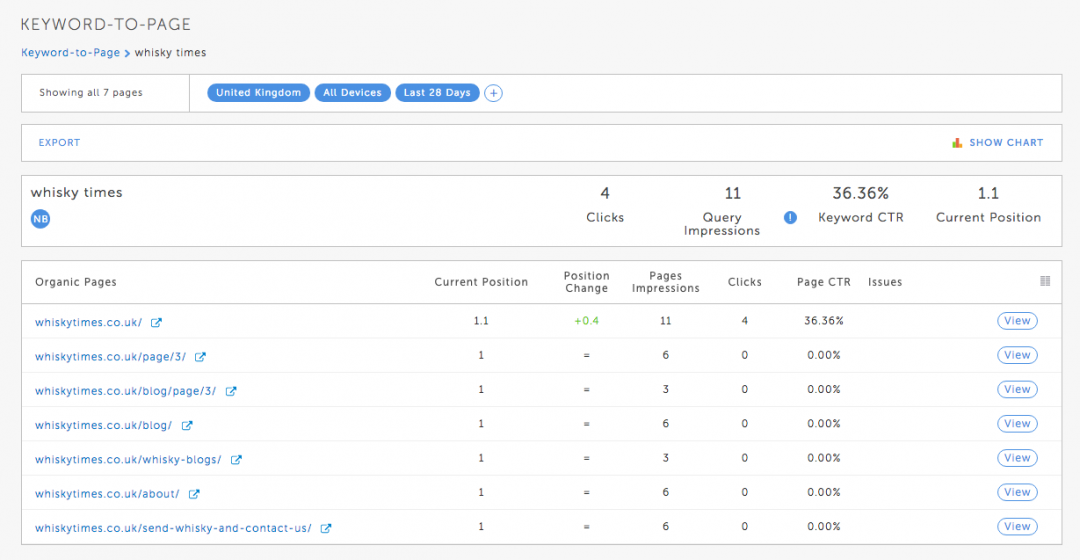Open the whiskytimes.co.uk/page/3/ link

coord(110,357)
